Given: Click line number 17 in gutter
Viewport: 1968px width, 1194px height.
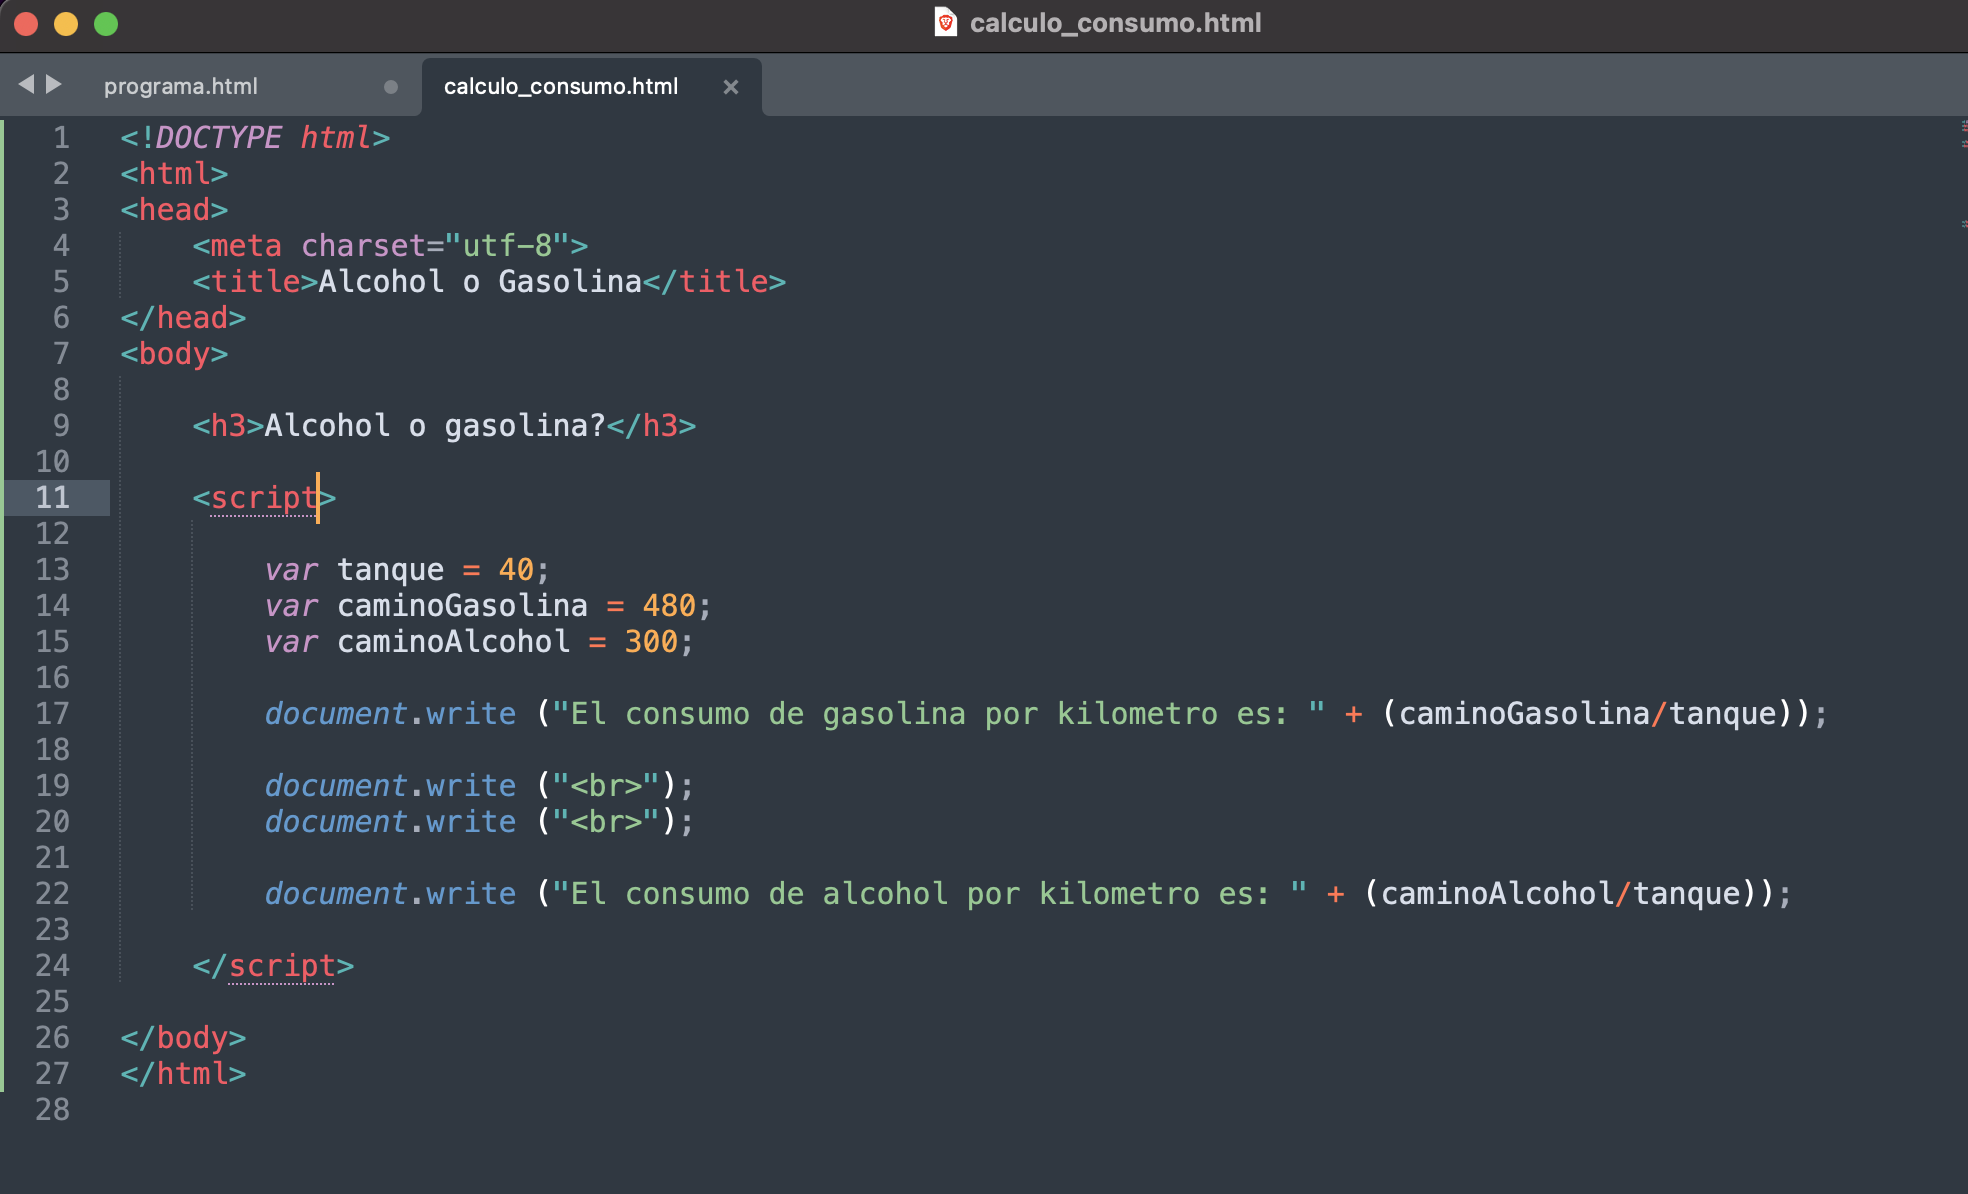Looking at the screenshot, I should (53, 713).
